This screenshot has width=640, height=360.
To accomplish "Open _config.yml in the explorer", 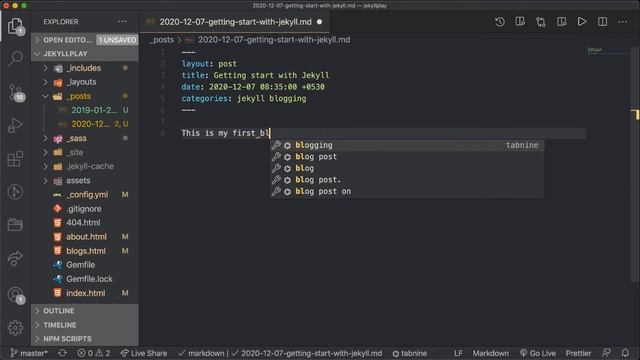I will [x=85, y=195].
